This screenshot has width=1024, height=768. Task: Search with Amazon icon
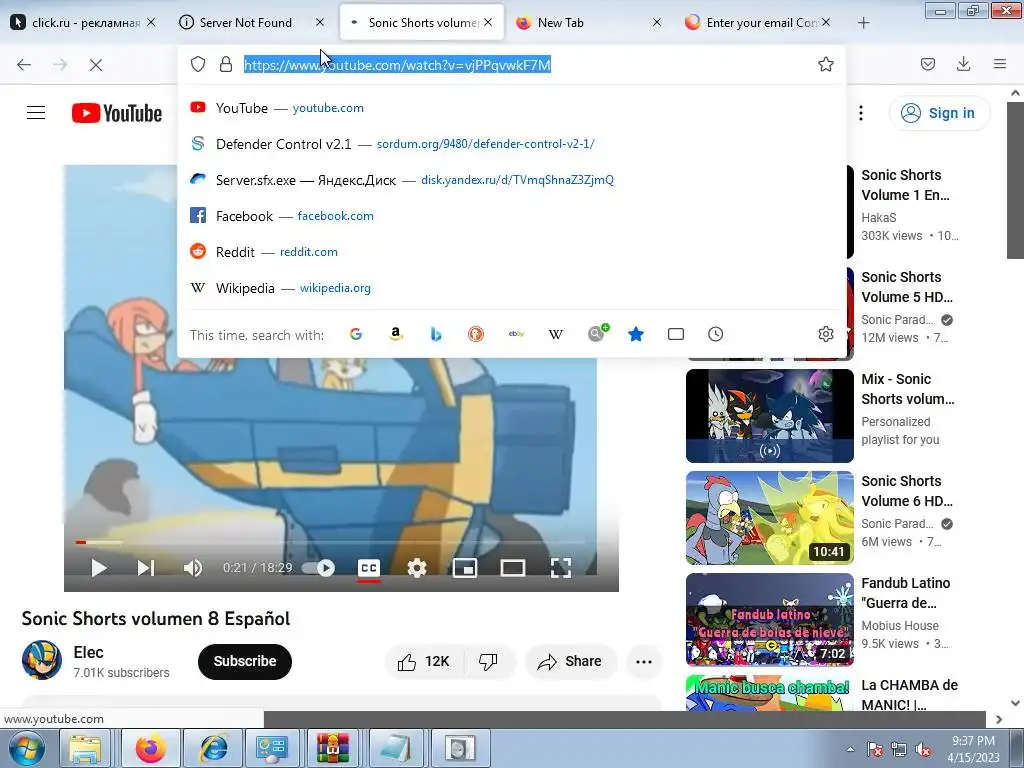(x=396, y=334)
